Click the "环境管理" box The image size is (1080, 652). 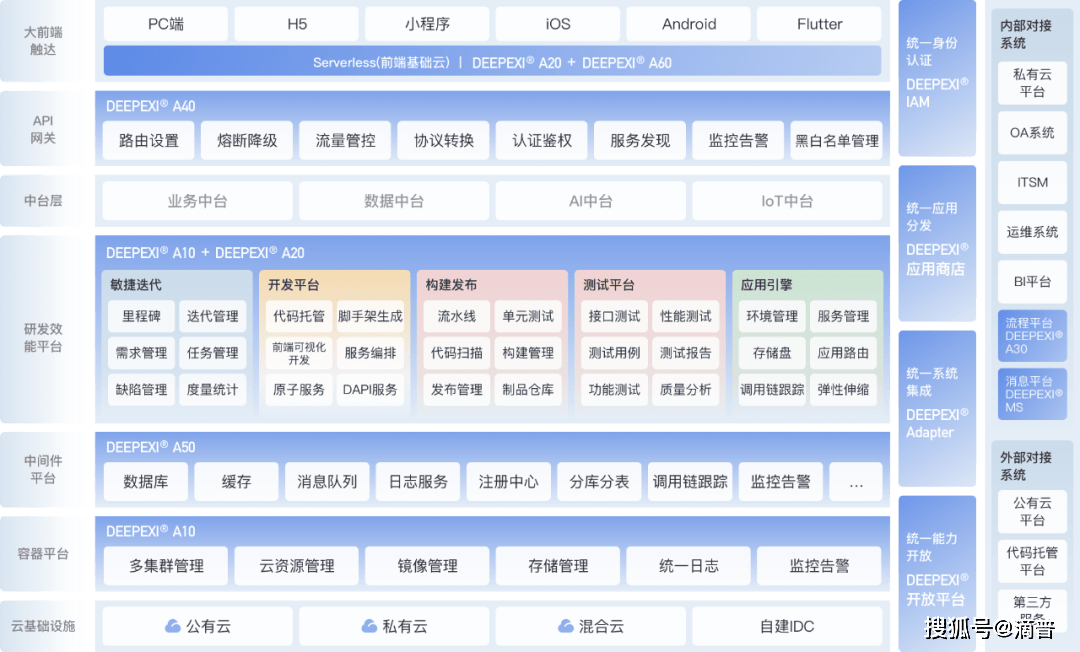tap(772, 316)
